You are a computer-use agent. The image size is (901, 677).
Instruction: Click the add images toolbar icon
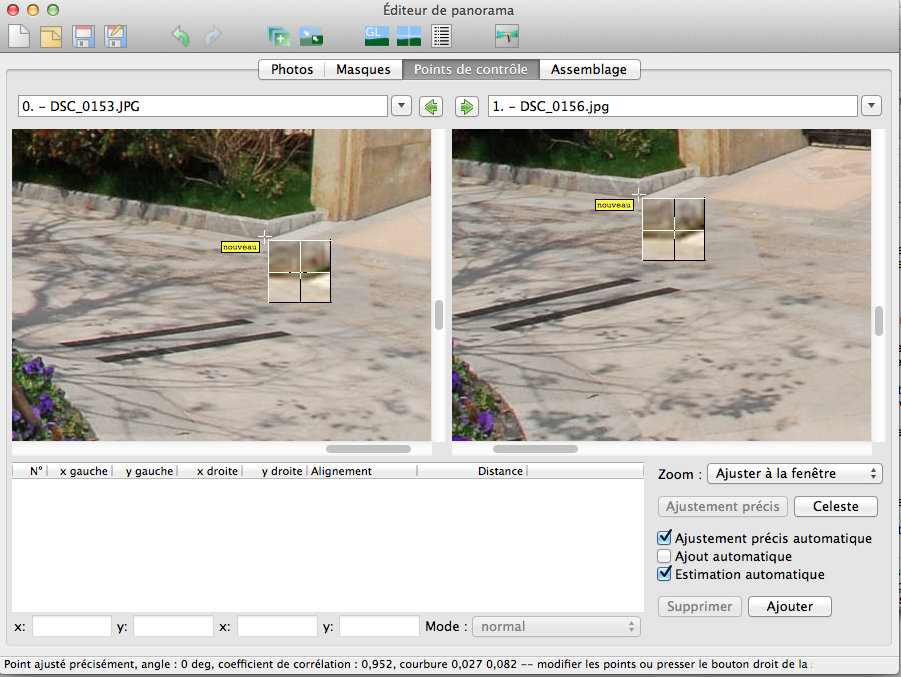(279, 37)
